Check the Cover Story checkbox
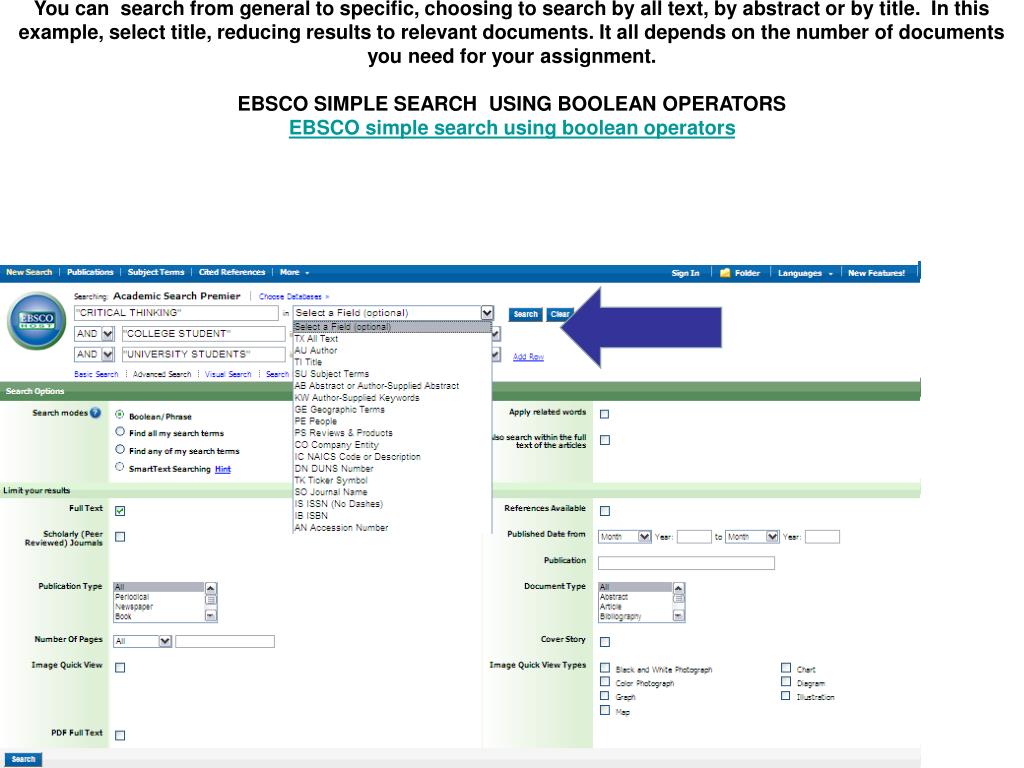Image resolution: width=1024 pixels, height=768 pixels. (x=605, y=642)
